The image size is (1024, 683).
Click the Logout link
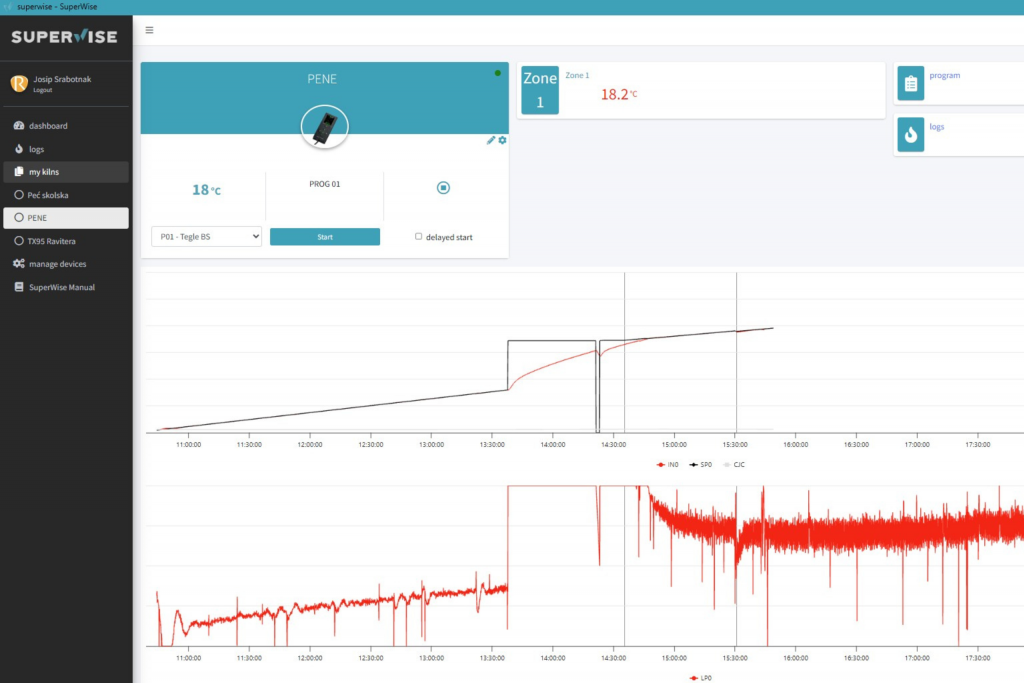point(42,90)
